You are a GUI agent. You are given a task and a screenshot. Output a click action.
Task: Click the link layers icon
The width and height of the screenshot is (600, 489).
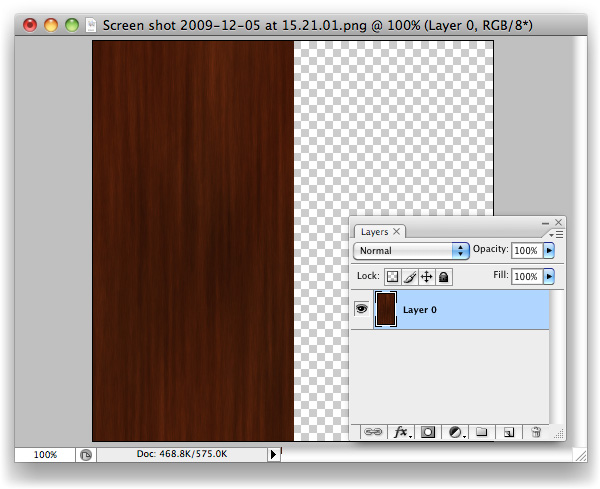pyautogui.click(x=373, y=432)
